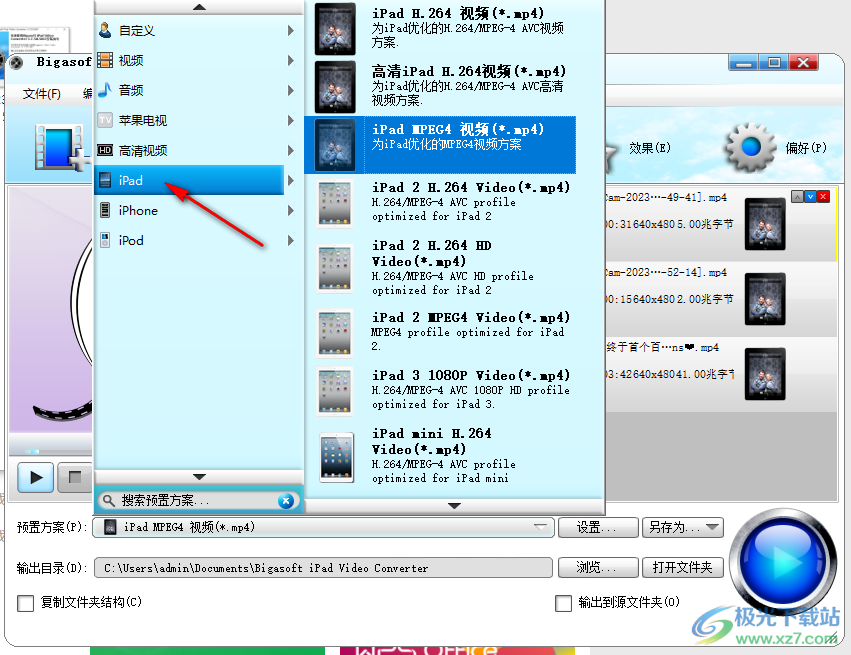
Task: Click the iPad mini preset thumbnail
Action: (337, 456)
